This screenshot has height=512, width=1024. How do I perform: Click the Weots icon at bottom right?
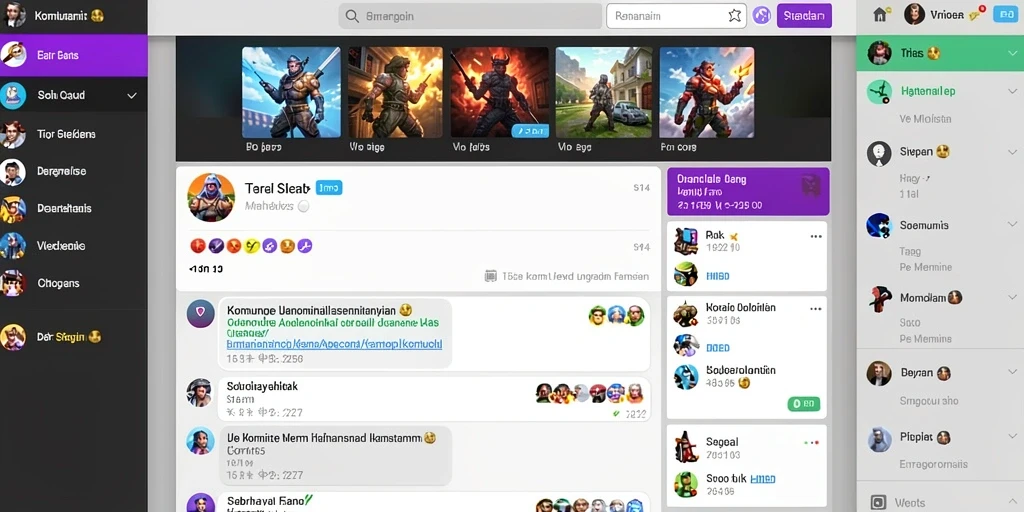(879, 502)
